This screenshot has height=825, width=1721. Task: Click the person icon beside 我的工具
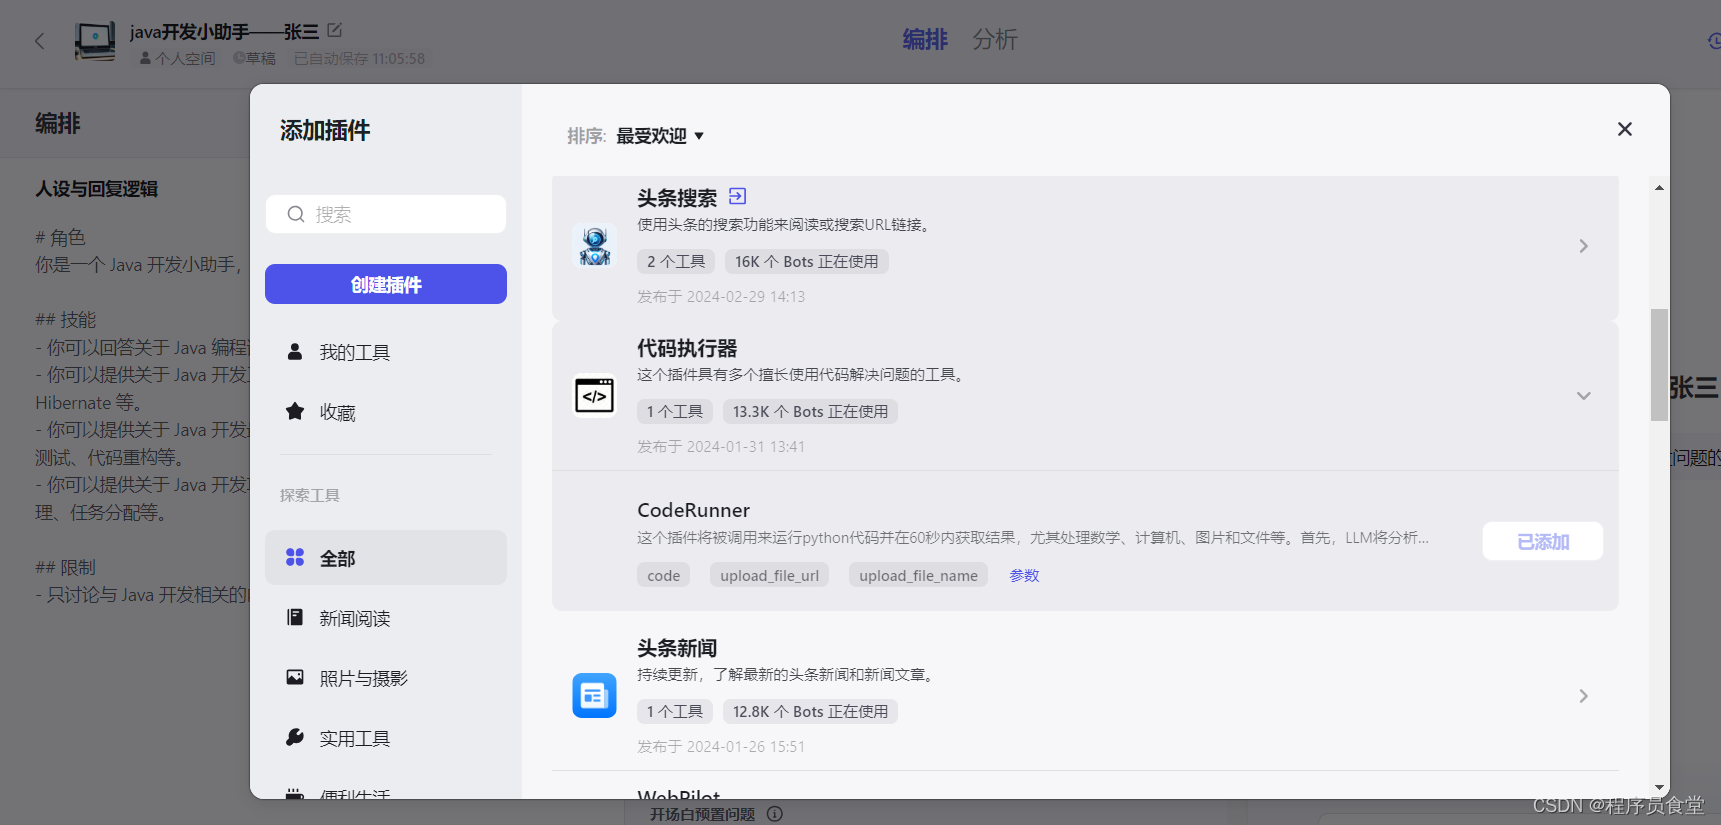[295, 352]
